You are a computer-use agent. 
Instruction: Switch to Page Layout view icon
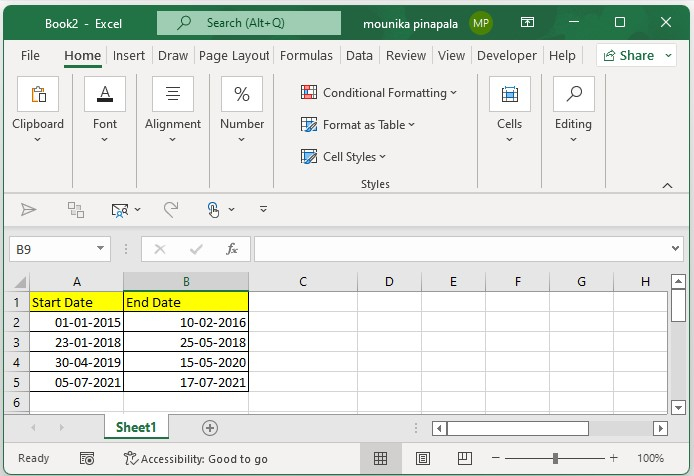coord(423,458)
